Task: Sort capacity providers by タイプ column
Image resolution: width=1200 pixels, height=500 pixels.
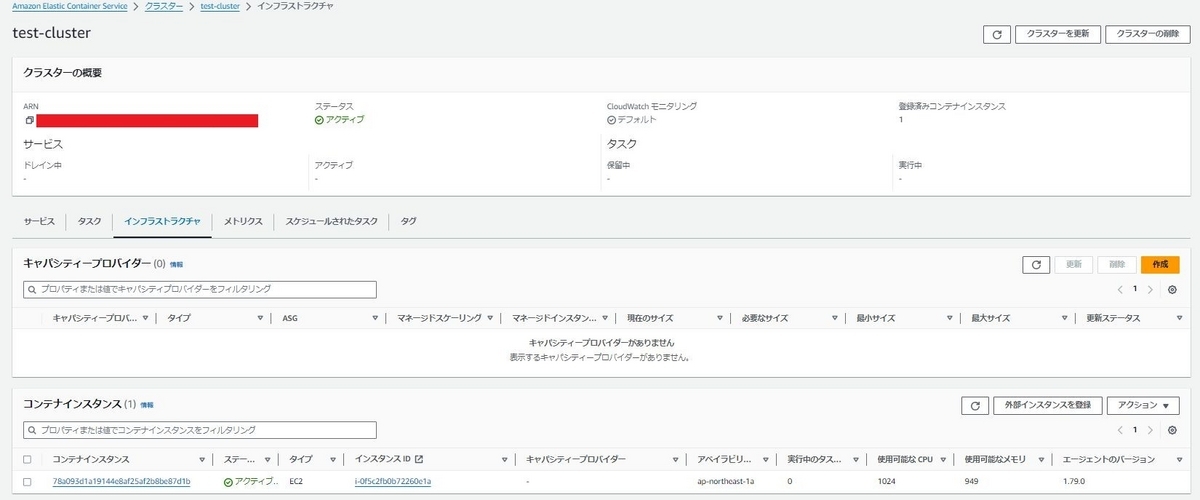Action: (x=260, y=318)
